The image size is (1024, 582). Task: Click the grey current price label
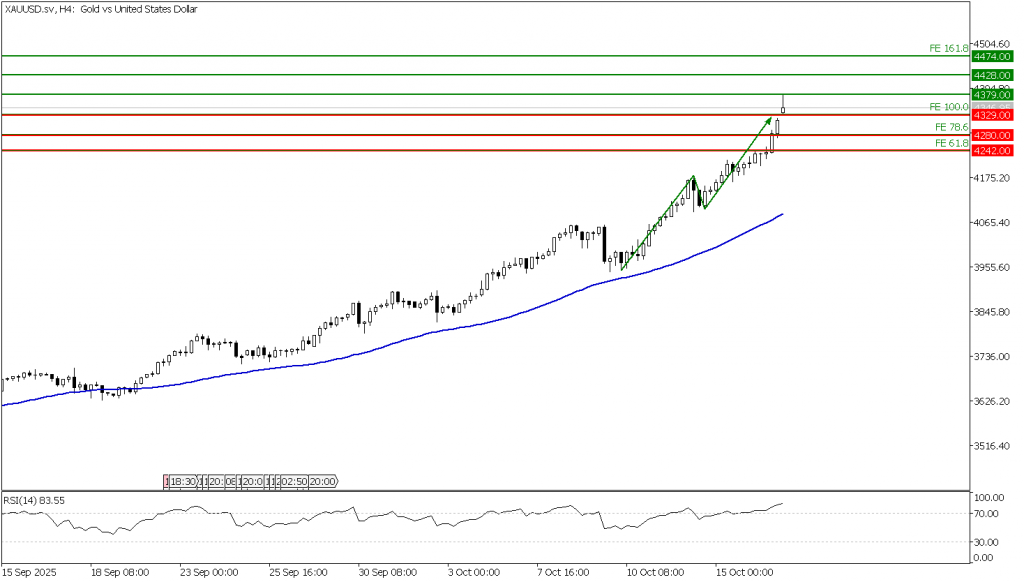coord(992,106)
